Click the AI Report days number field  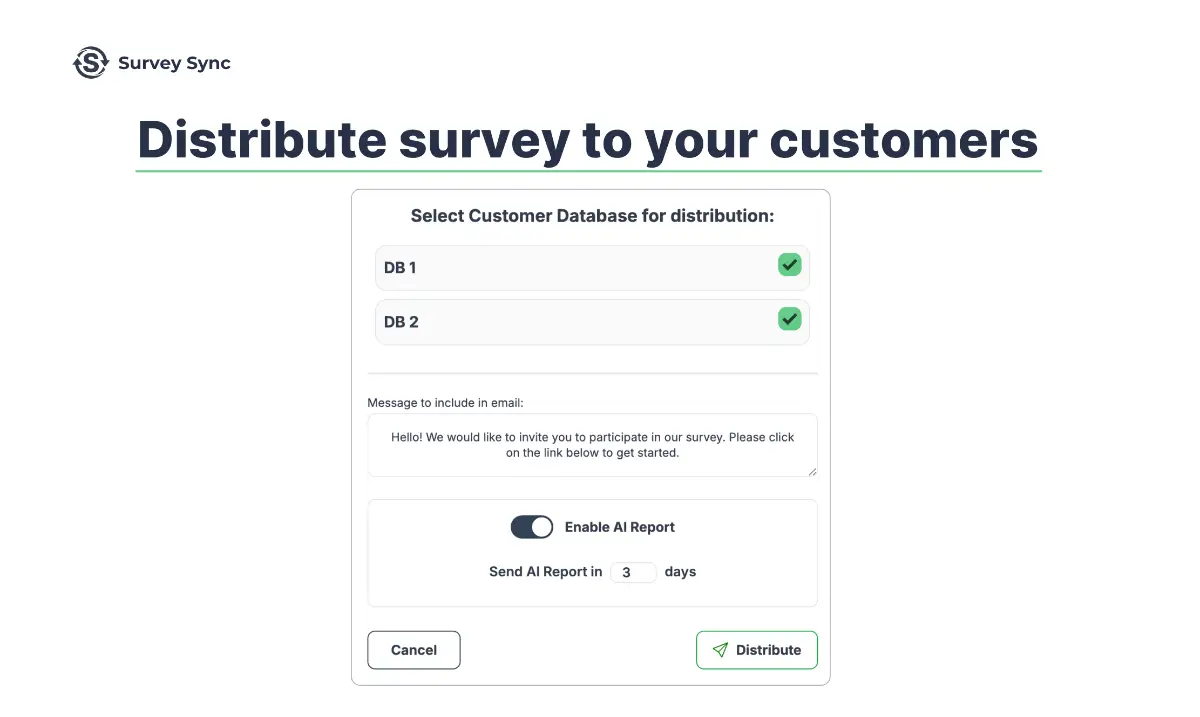634,571
